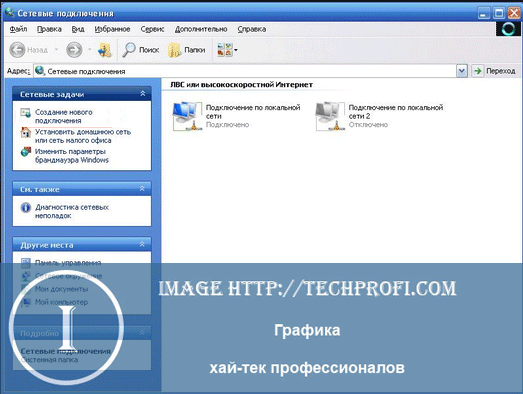Screen dimensions: 523x394
Task: Click the new connection wizard icon
Action: (25, 113)
